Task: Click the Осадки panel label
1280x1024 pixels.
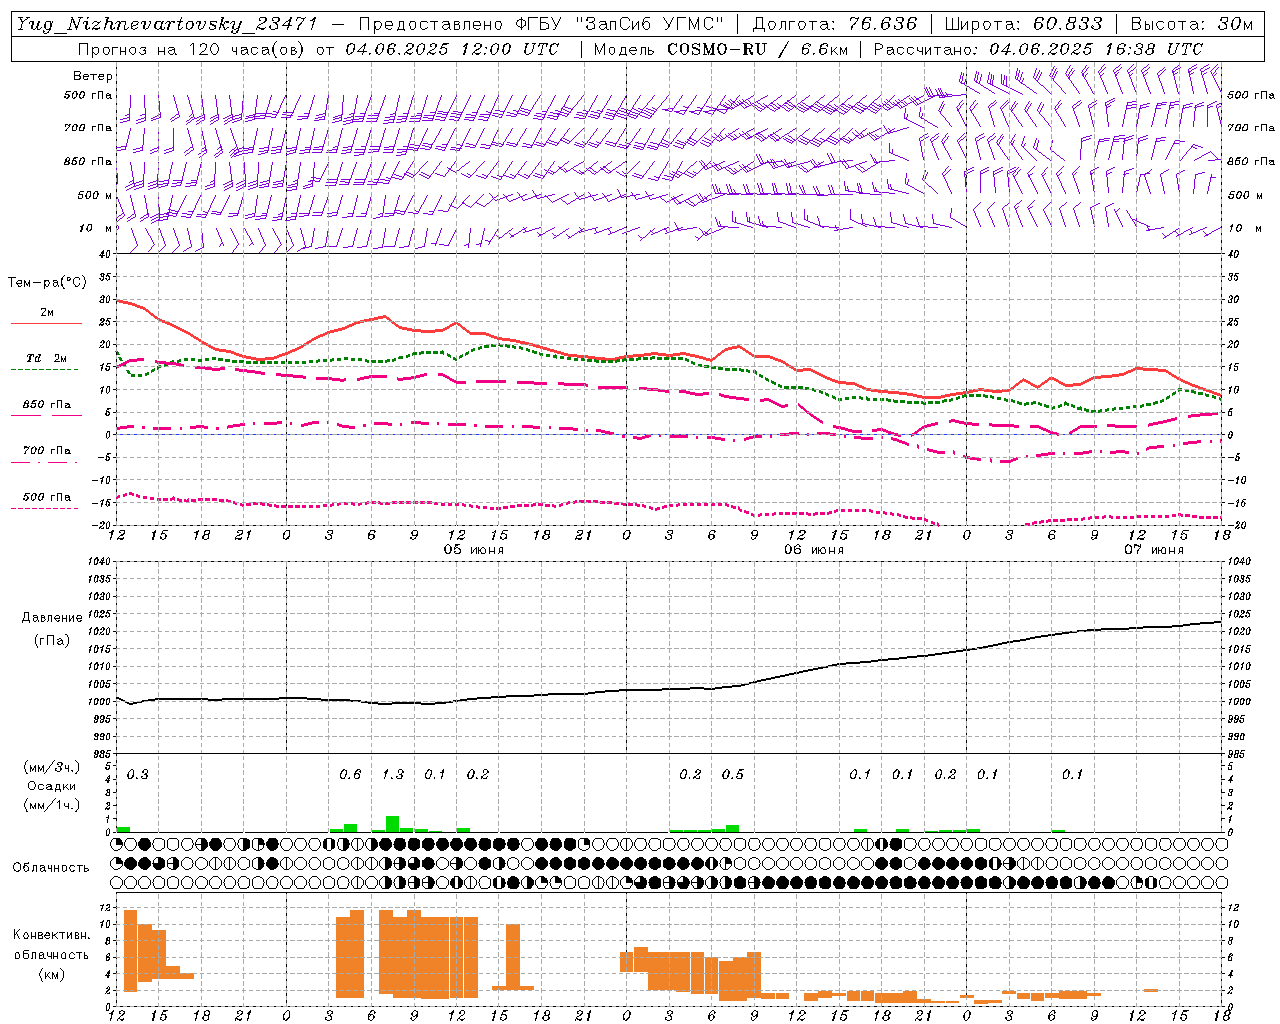Action: pyautogui.click(x=52, y=786)
